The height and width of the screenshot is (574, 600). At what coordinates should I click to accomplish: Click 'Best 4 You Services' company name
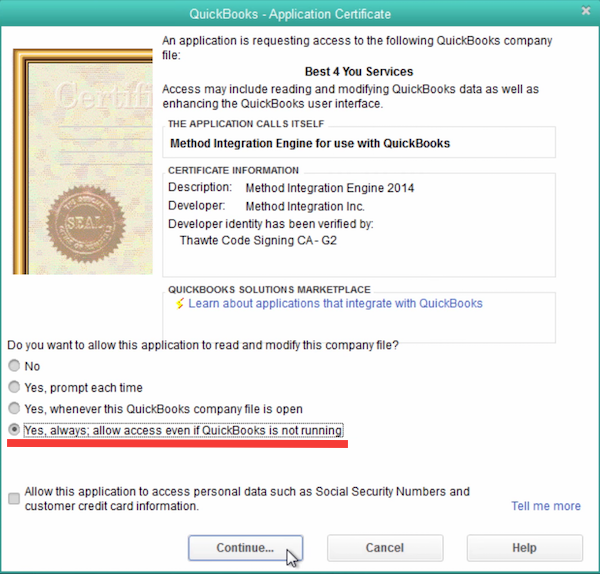click(359, 72)
